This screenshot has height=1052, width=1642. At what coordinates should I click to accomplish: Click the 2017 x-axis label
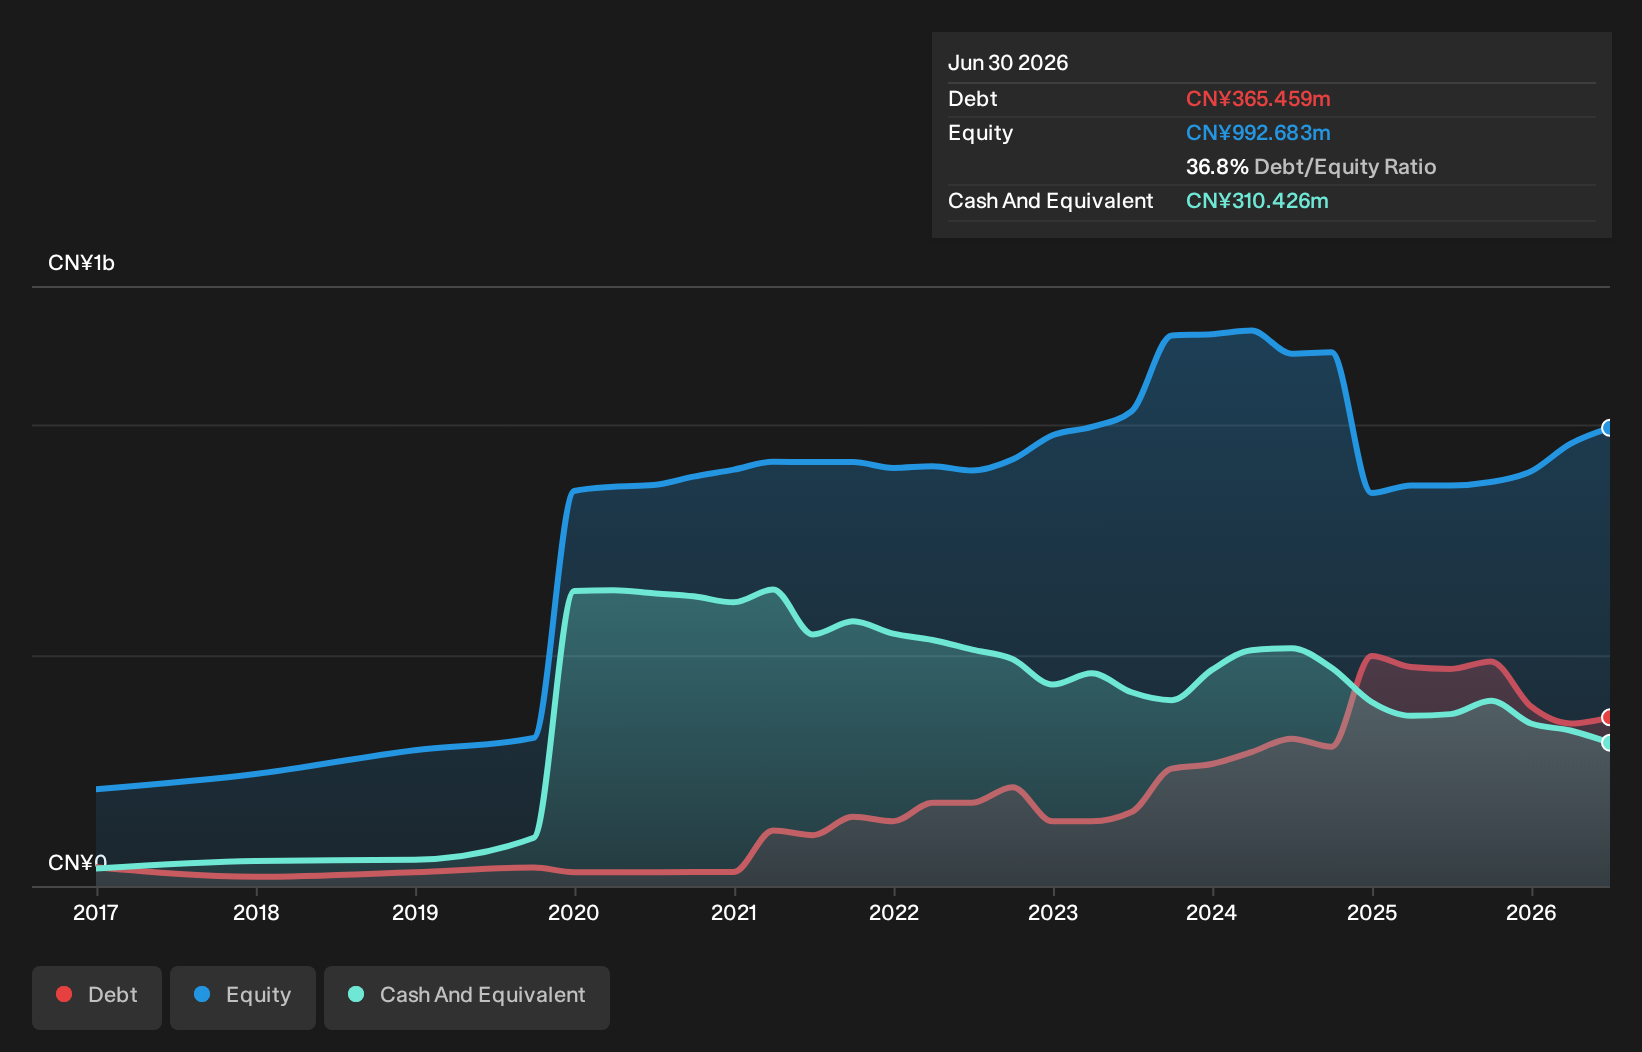click(x=96, y=912)
